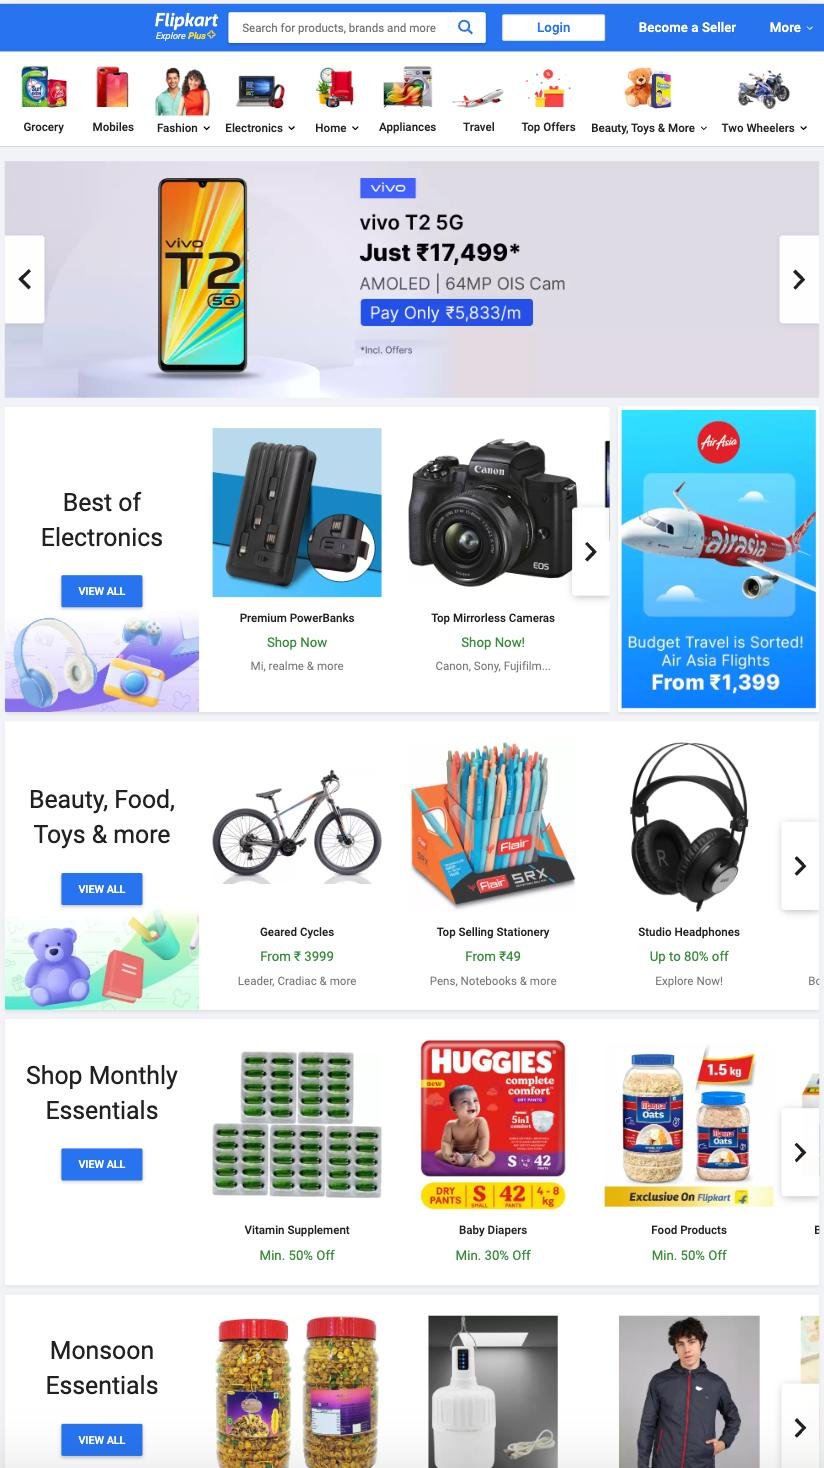824x1468 pixels.
Task: Expand the Fashion dropdown menu
Action: tap(183, 128)
